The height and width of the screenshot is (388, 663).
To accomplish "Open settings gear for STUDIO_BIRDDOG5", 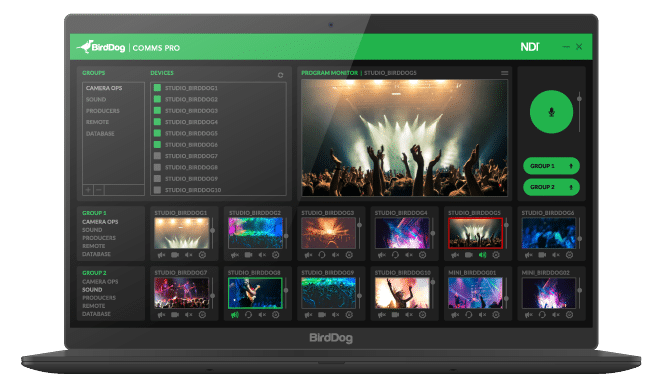I will point(496,255).
